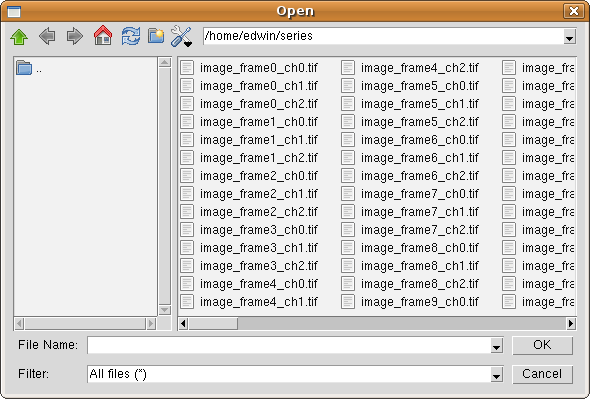Select image_frame4_ch0.tif
Screen dimensions: 590x399
(259, 284)
